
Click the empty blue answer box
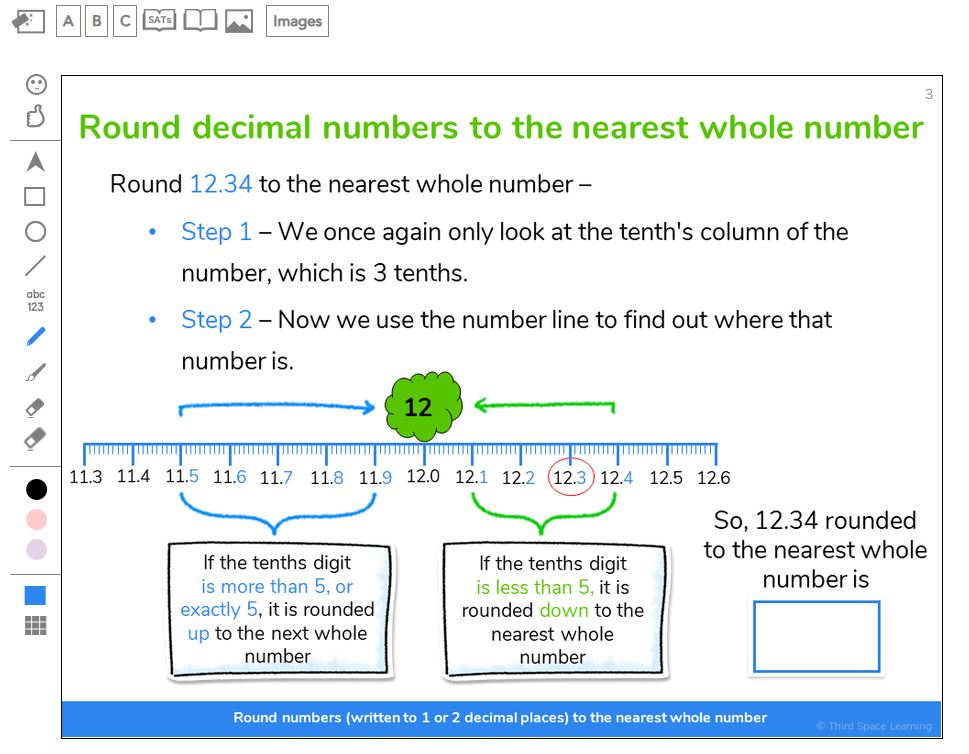pos(816,637)
